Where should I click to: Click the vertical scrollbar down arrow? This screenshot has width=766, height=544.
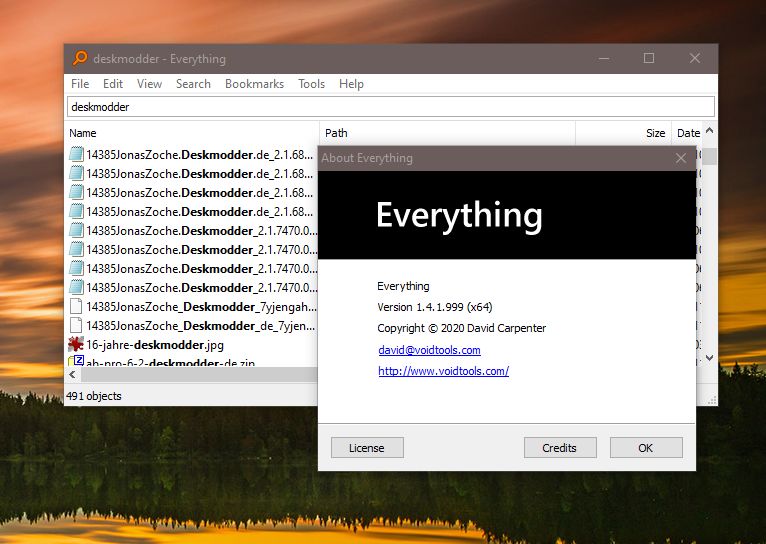tap(710, 358)
